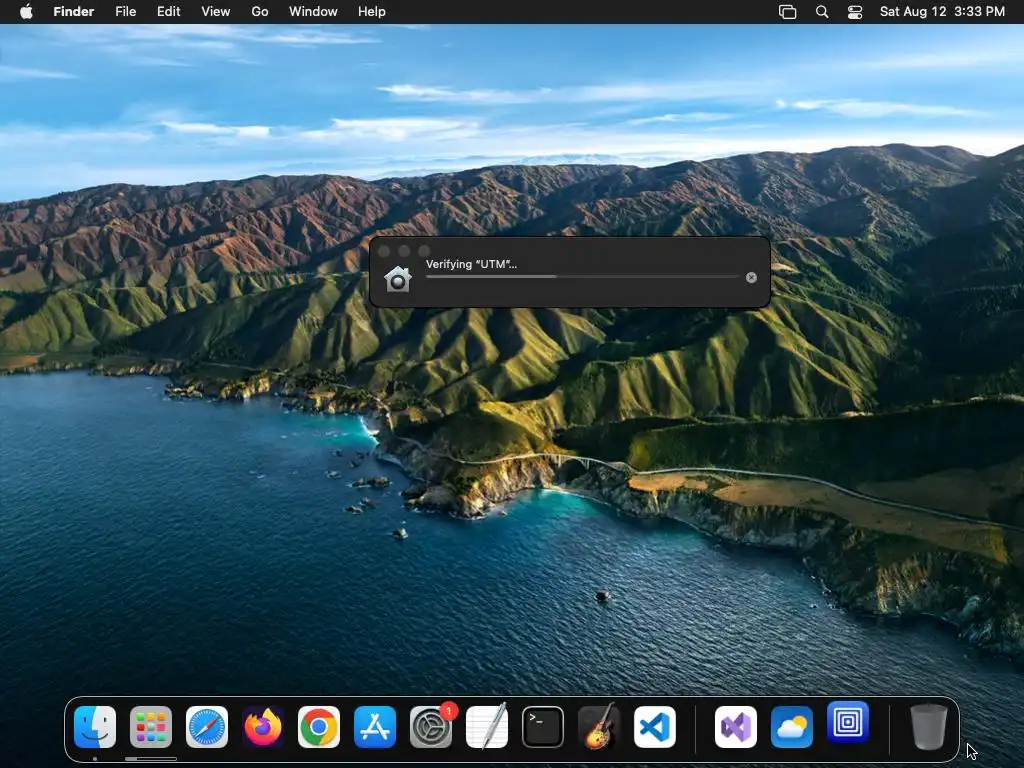Screen dimensions: 1024x768
Task: Click the Gatekeeper house icon in dialog
Action: (x=398, y=279)
